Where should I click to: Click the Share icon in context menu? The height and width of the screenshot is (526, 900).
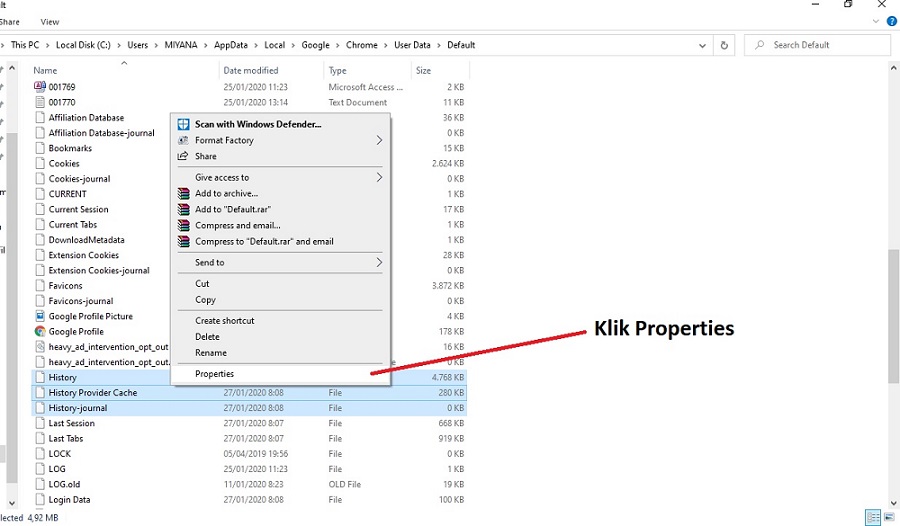coord(183,156)
